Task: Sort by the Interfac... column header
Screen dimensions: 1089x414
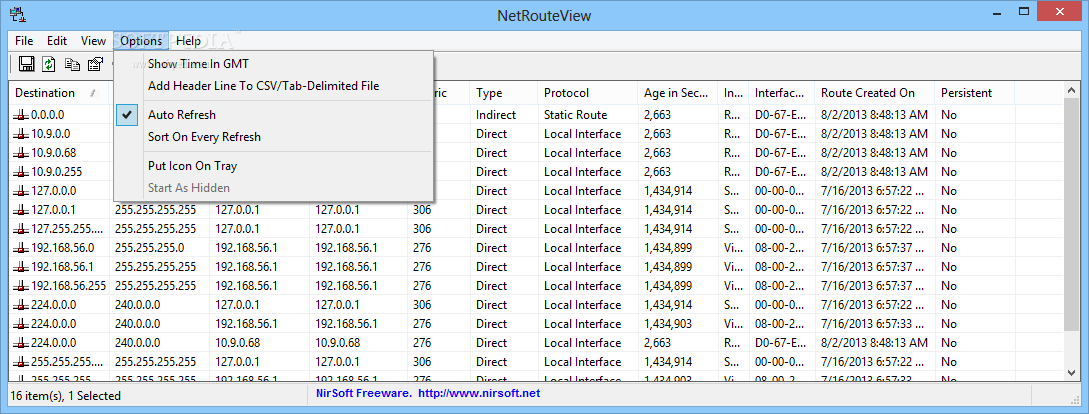Action: [x=782, y=93]
